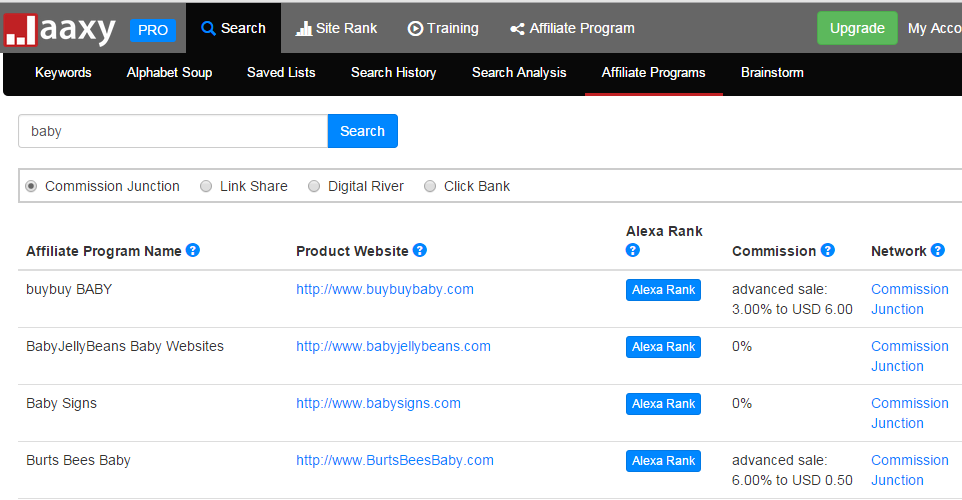Click the Jaaxy logo icon
Screen dimensions: 962x500
(20, 30)
